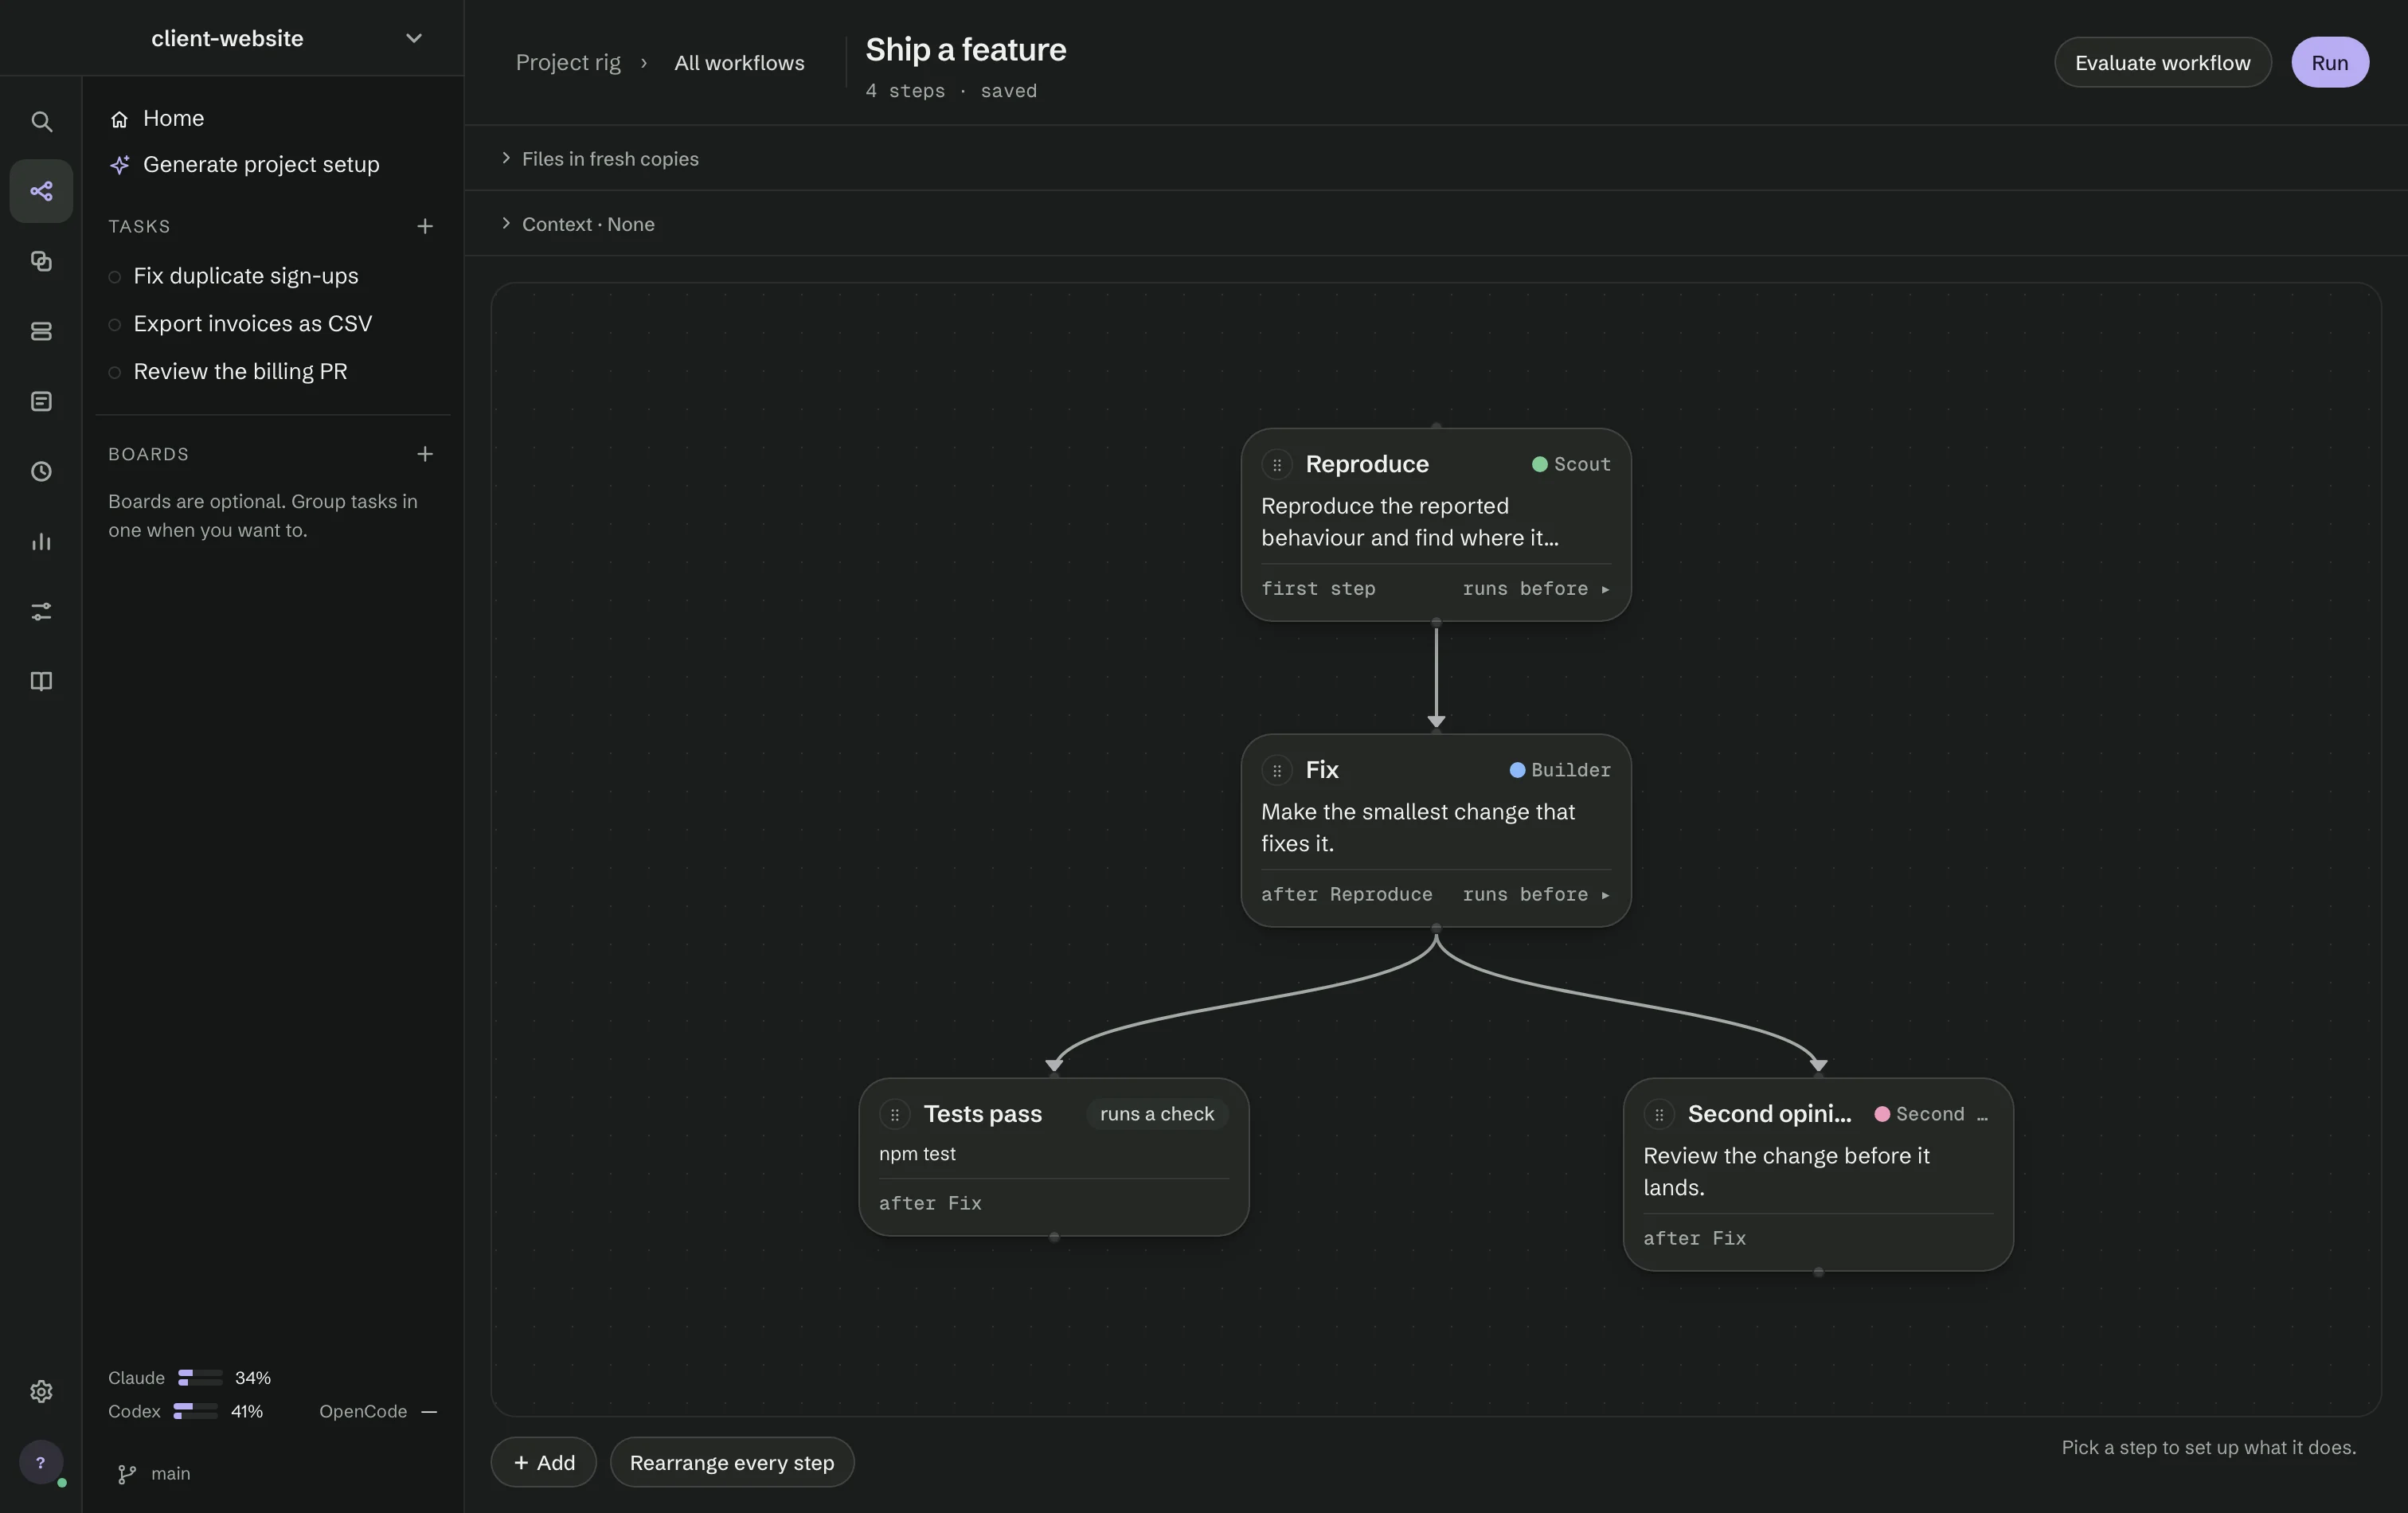The image size is (2408, 1513).
Task: Click the Codex usage bar
Action: (x=195, y=1411)
